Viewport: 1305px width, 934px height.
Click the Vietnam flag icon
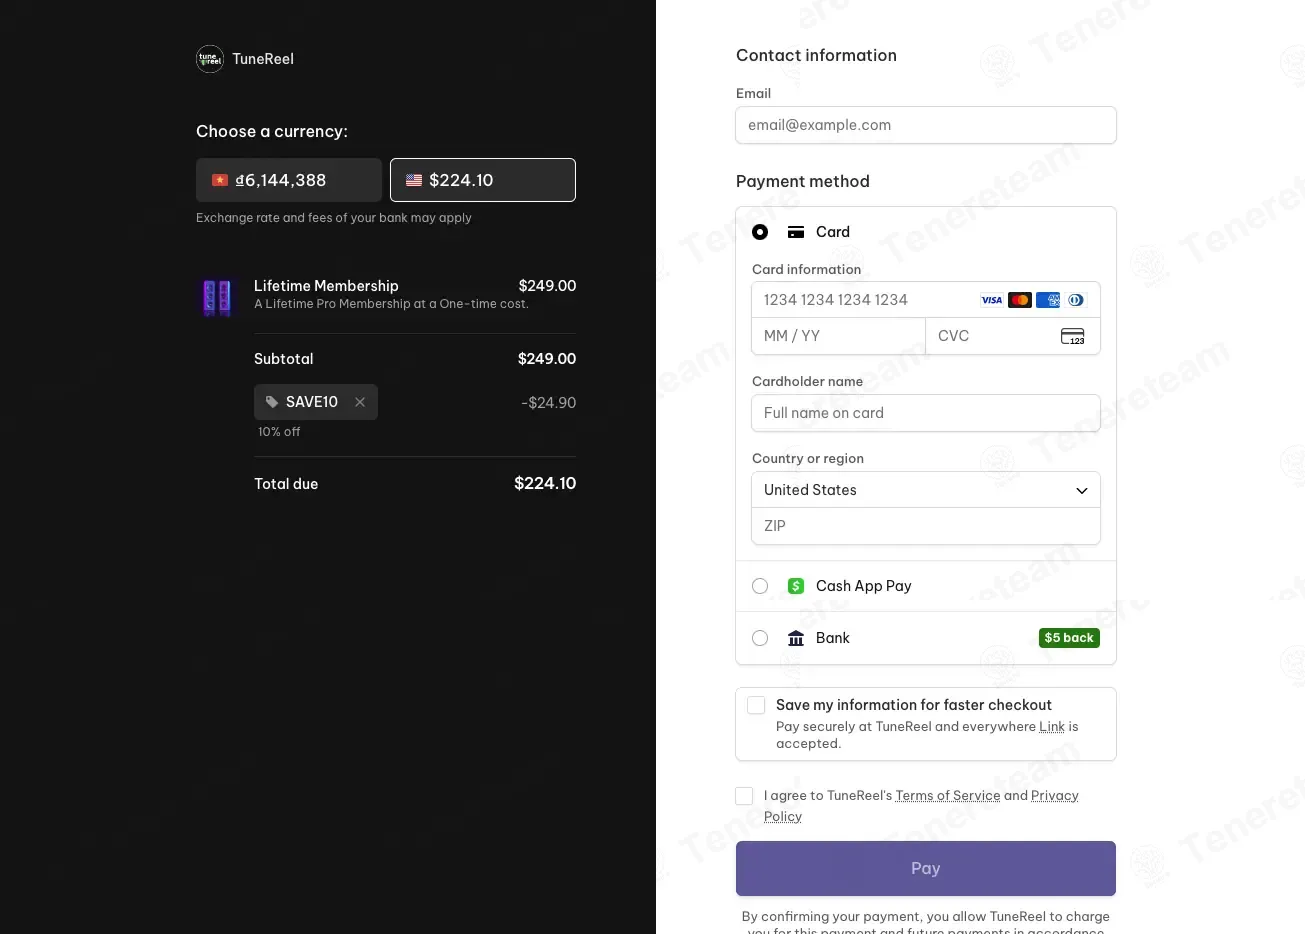tap(220, 181)
